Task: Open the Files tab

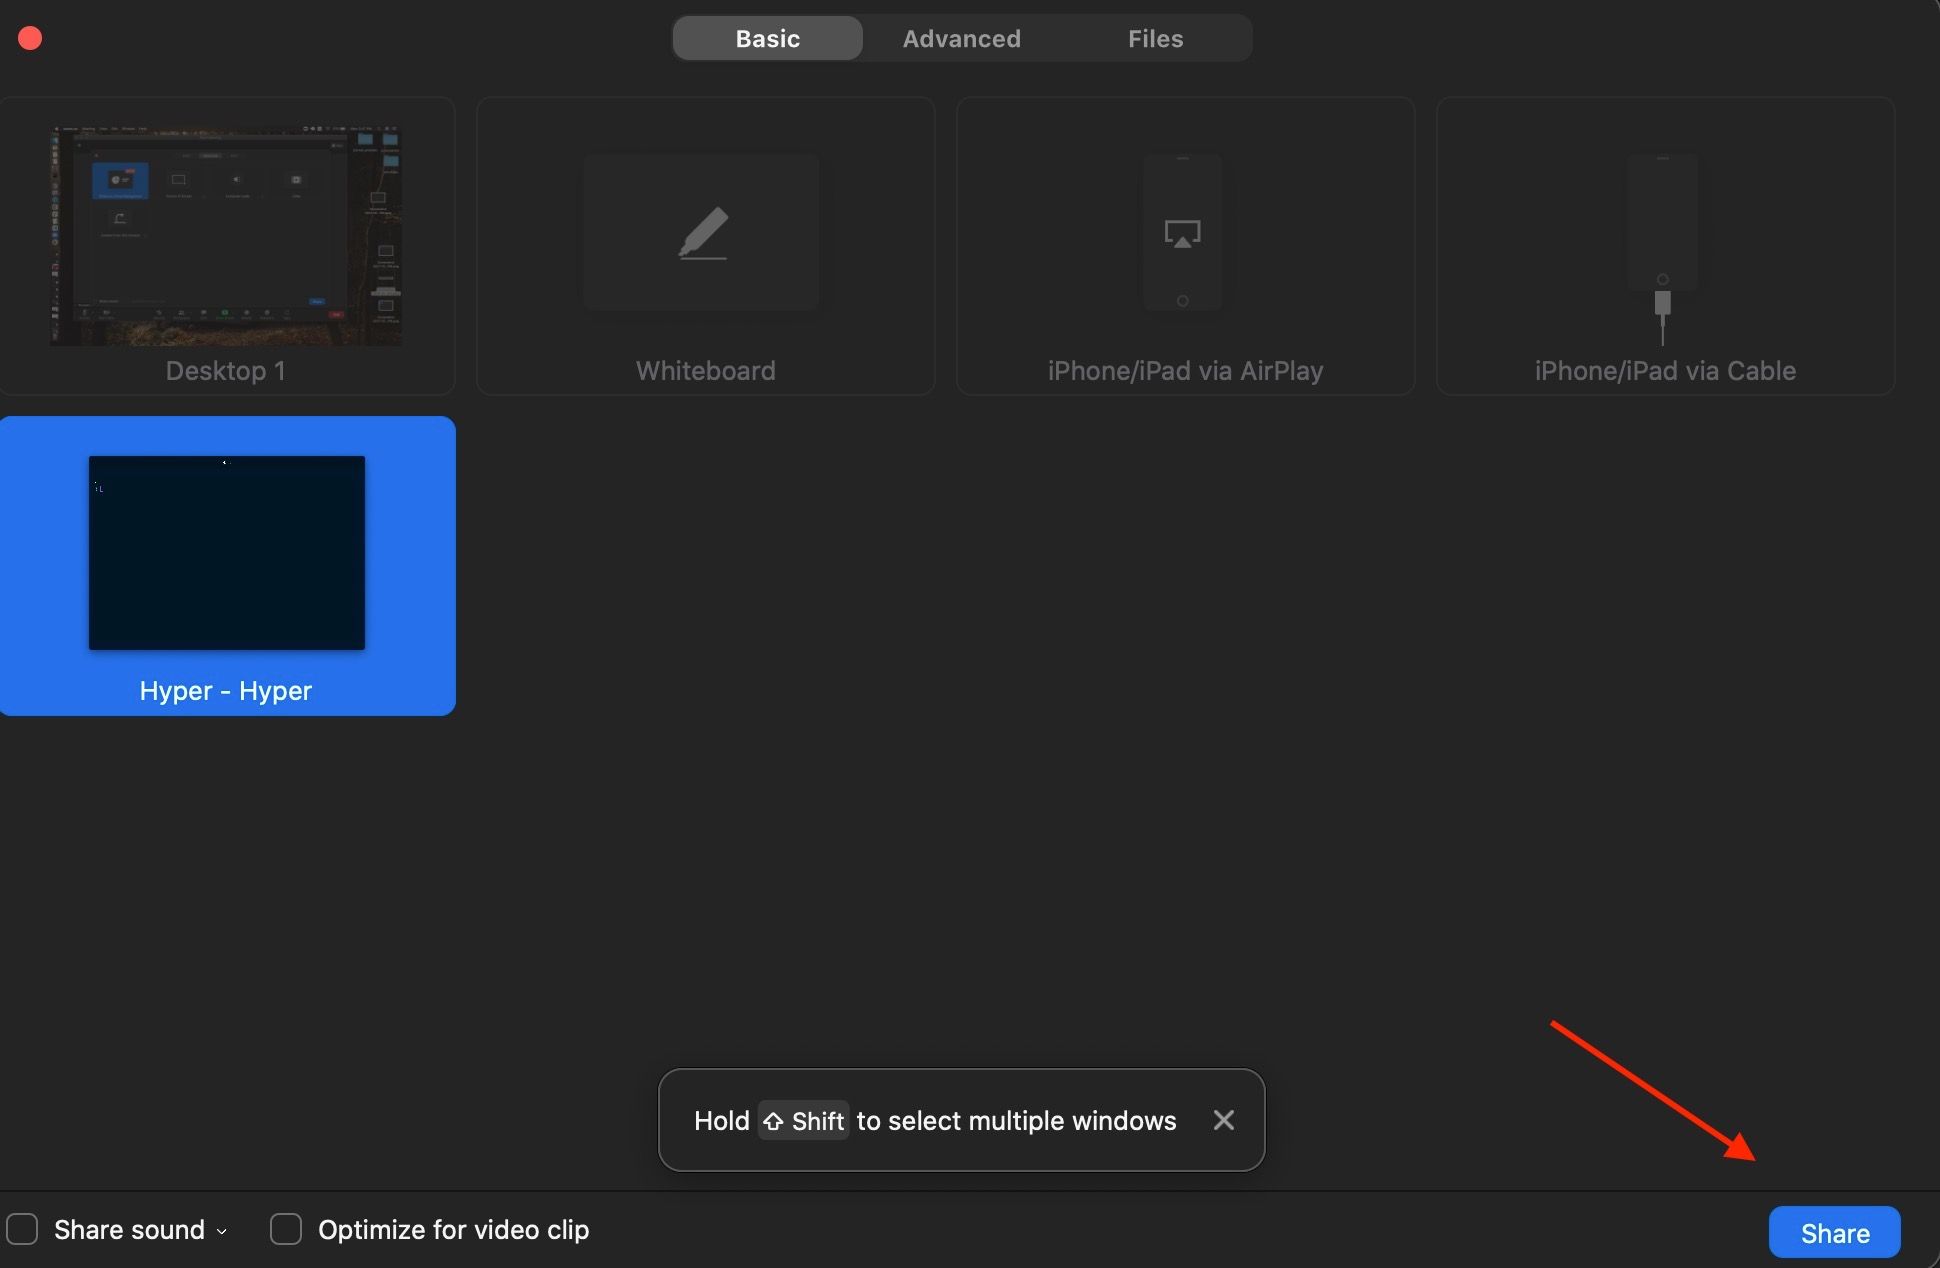Action: (1155, 38)
